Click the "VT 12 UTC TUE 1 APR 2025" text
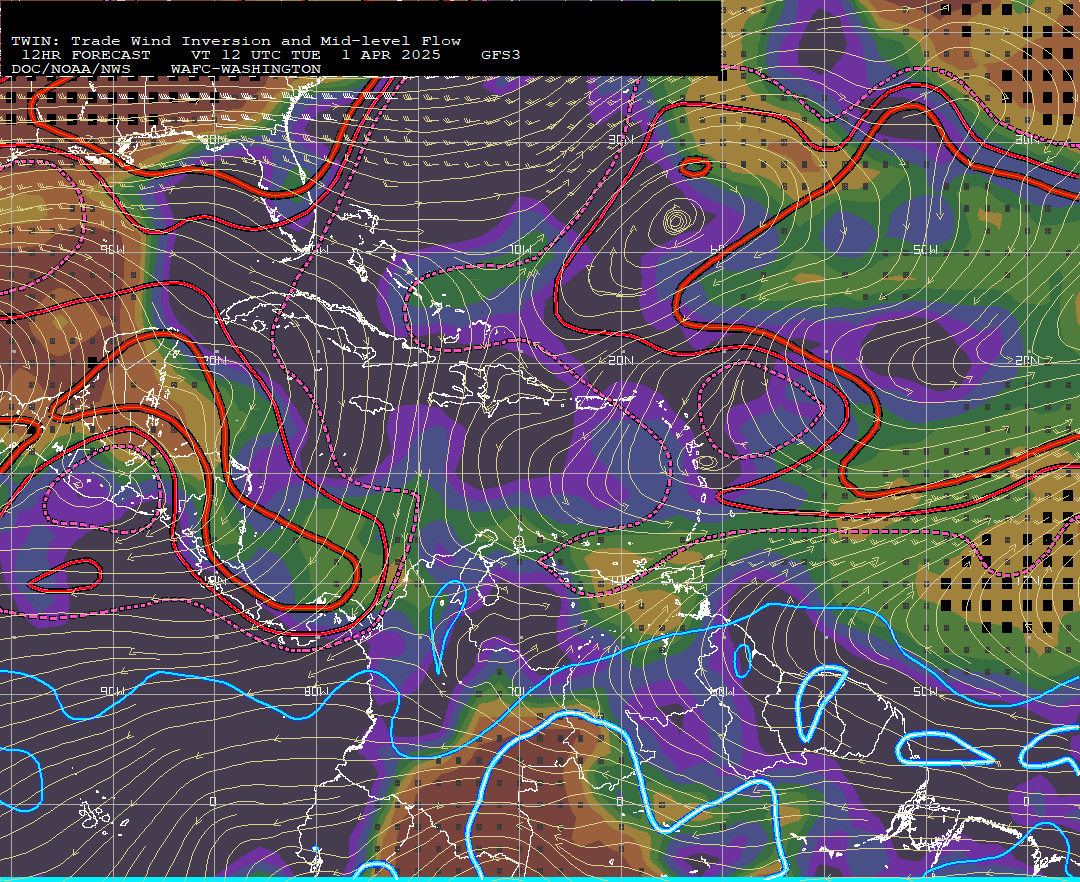Screen dimensions: 1080x882 316,55
